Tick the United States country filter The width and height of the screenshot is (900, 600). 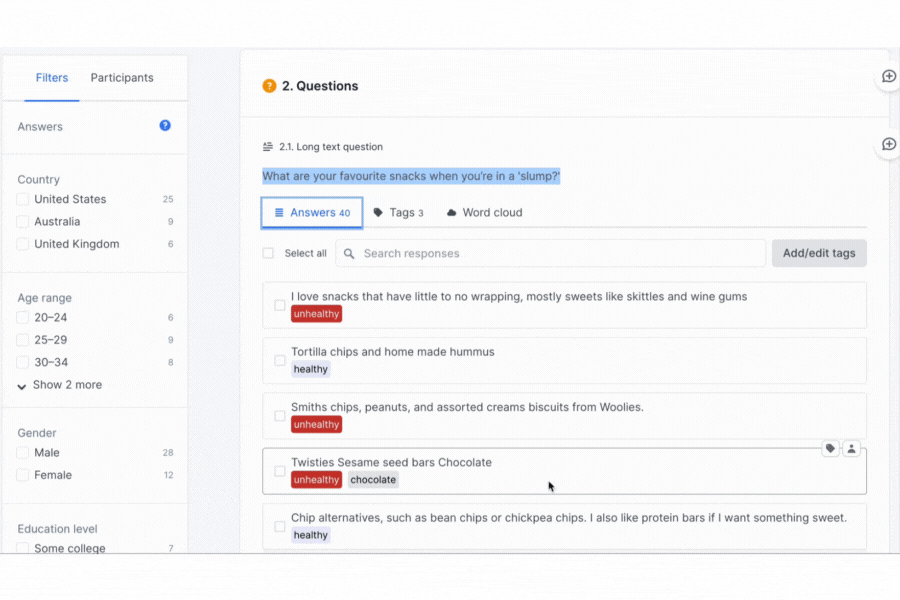click(x=23, y=200)
